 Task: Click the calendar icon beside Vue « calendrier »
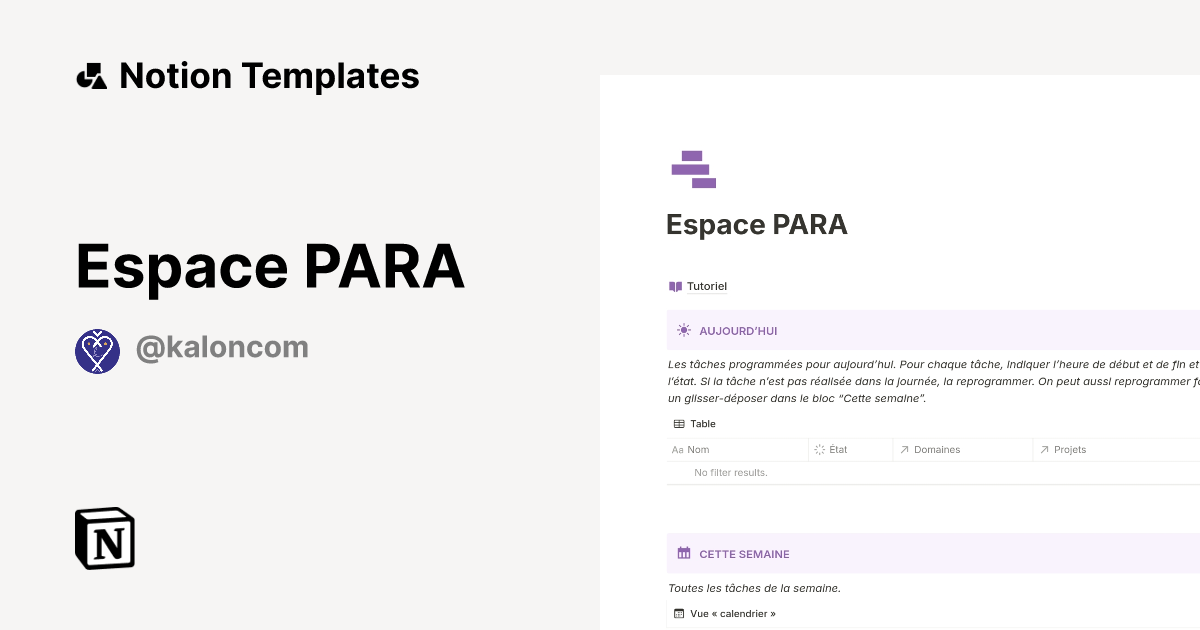pyautogui.click(x=679, y=613)
